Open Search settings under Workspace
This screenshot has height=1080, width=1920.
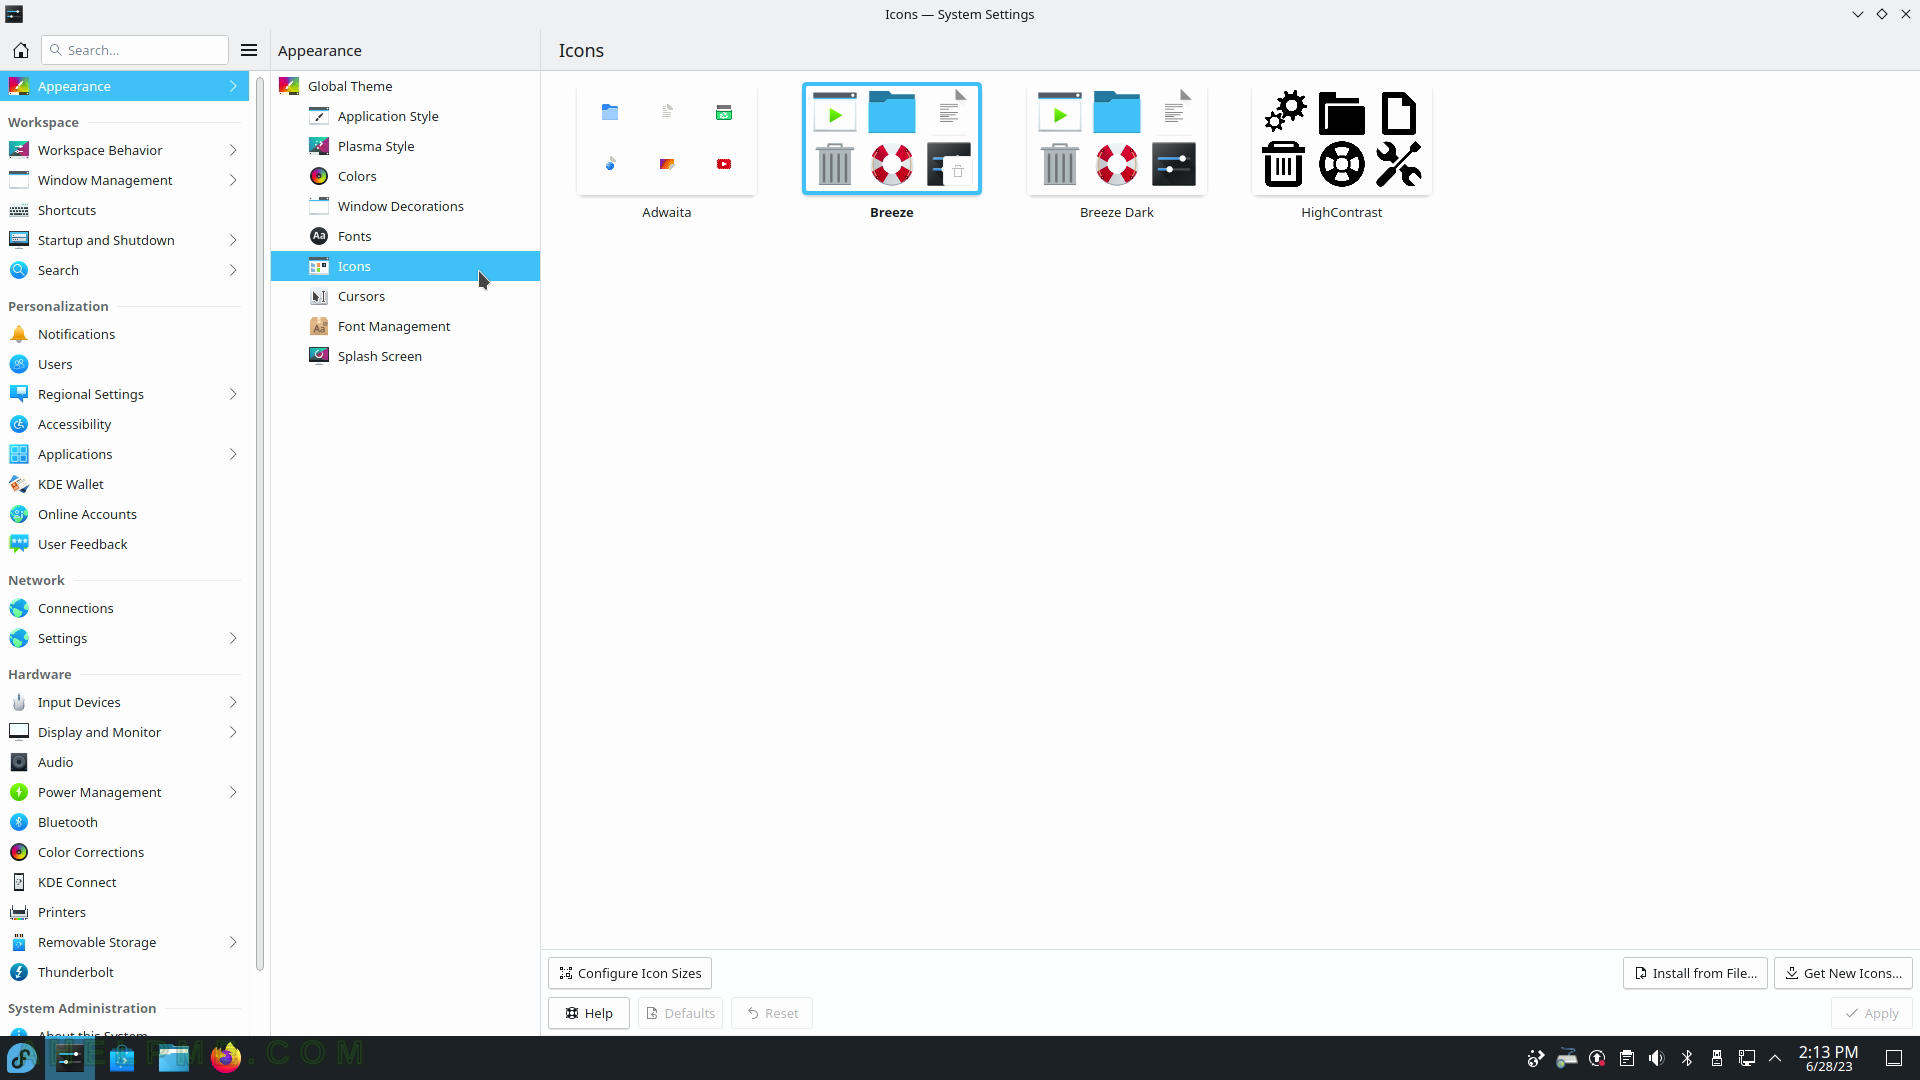coord(124,270)
